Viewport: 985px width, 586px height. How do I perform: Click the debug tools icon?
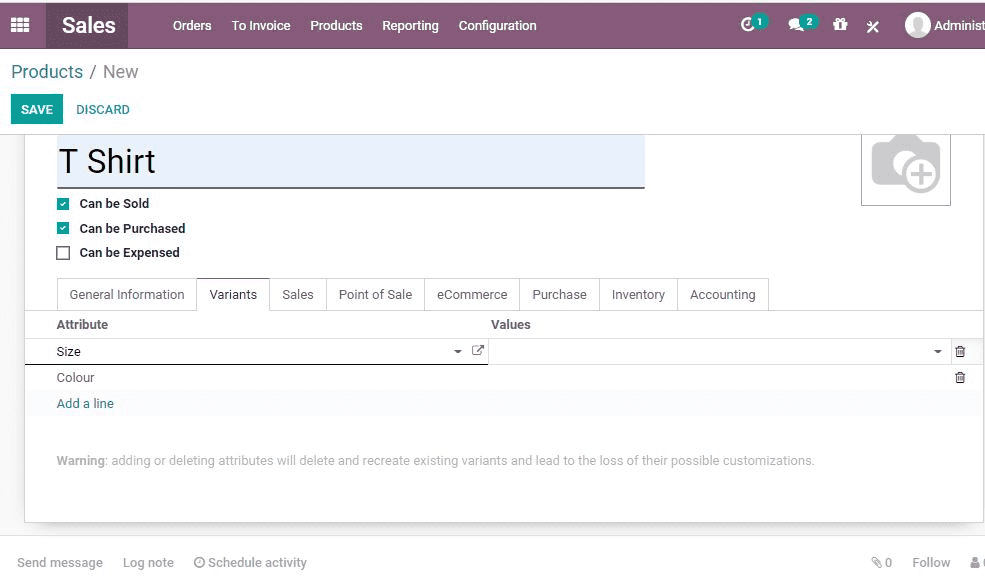coord(873,26)
